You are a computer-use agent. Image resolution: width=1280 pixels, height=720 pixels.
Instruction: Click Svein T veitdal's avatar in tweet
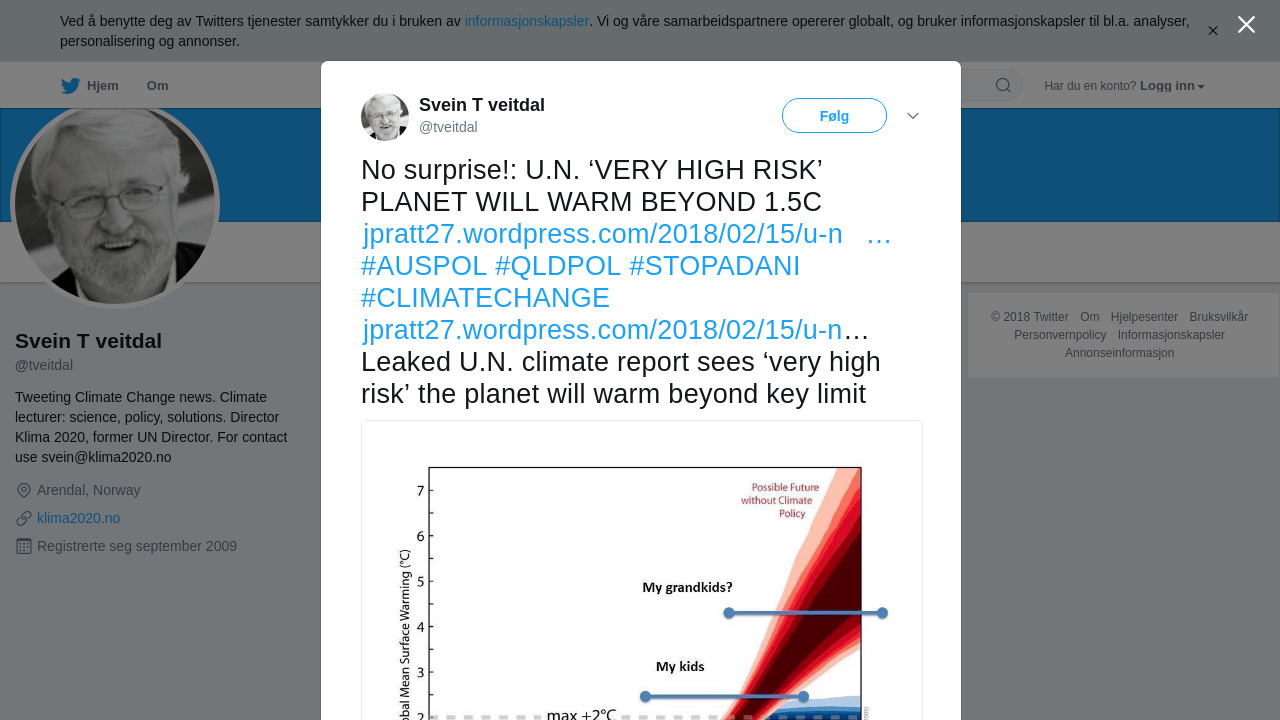click(x=385, y=117)
